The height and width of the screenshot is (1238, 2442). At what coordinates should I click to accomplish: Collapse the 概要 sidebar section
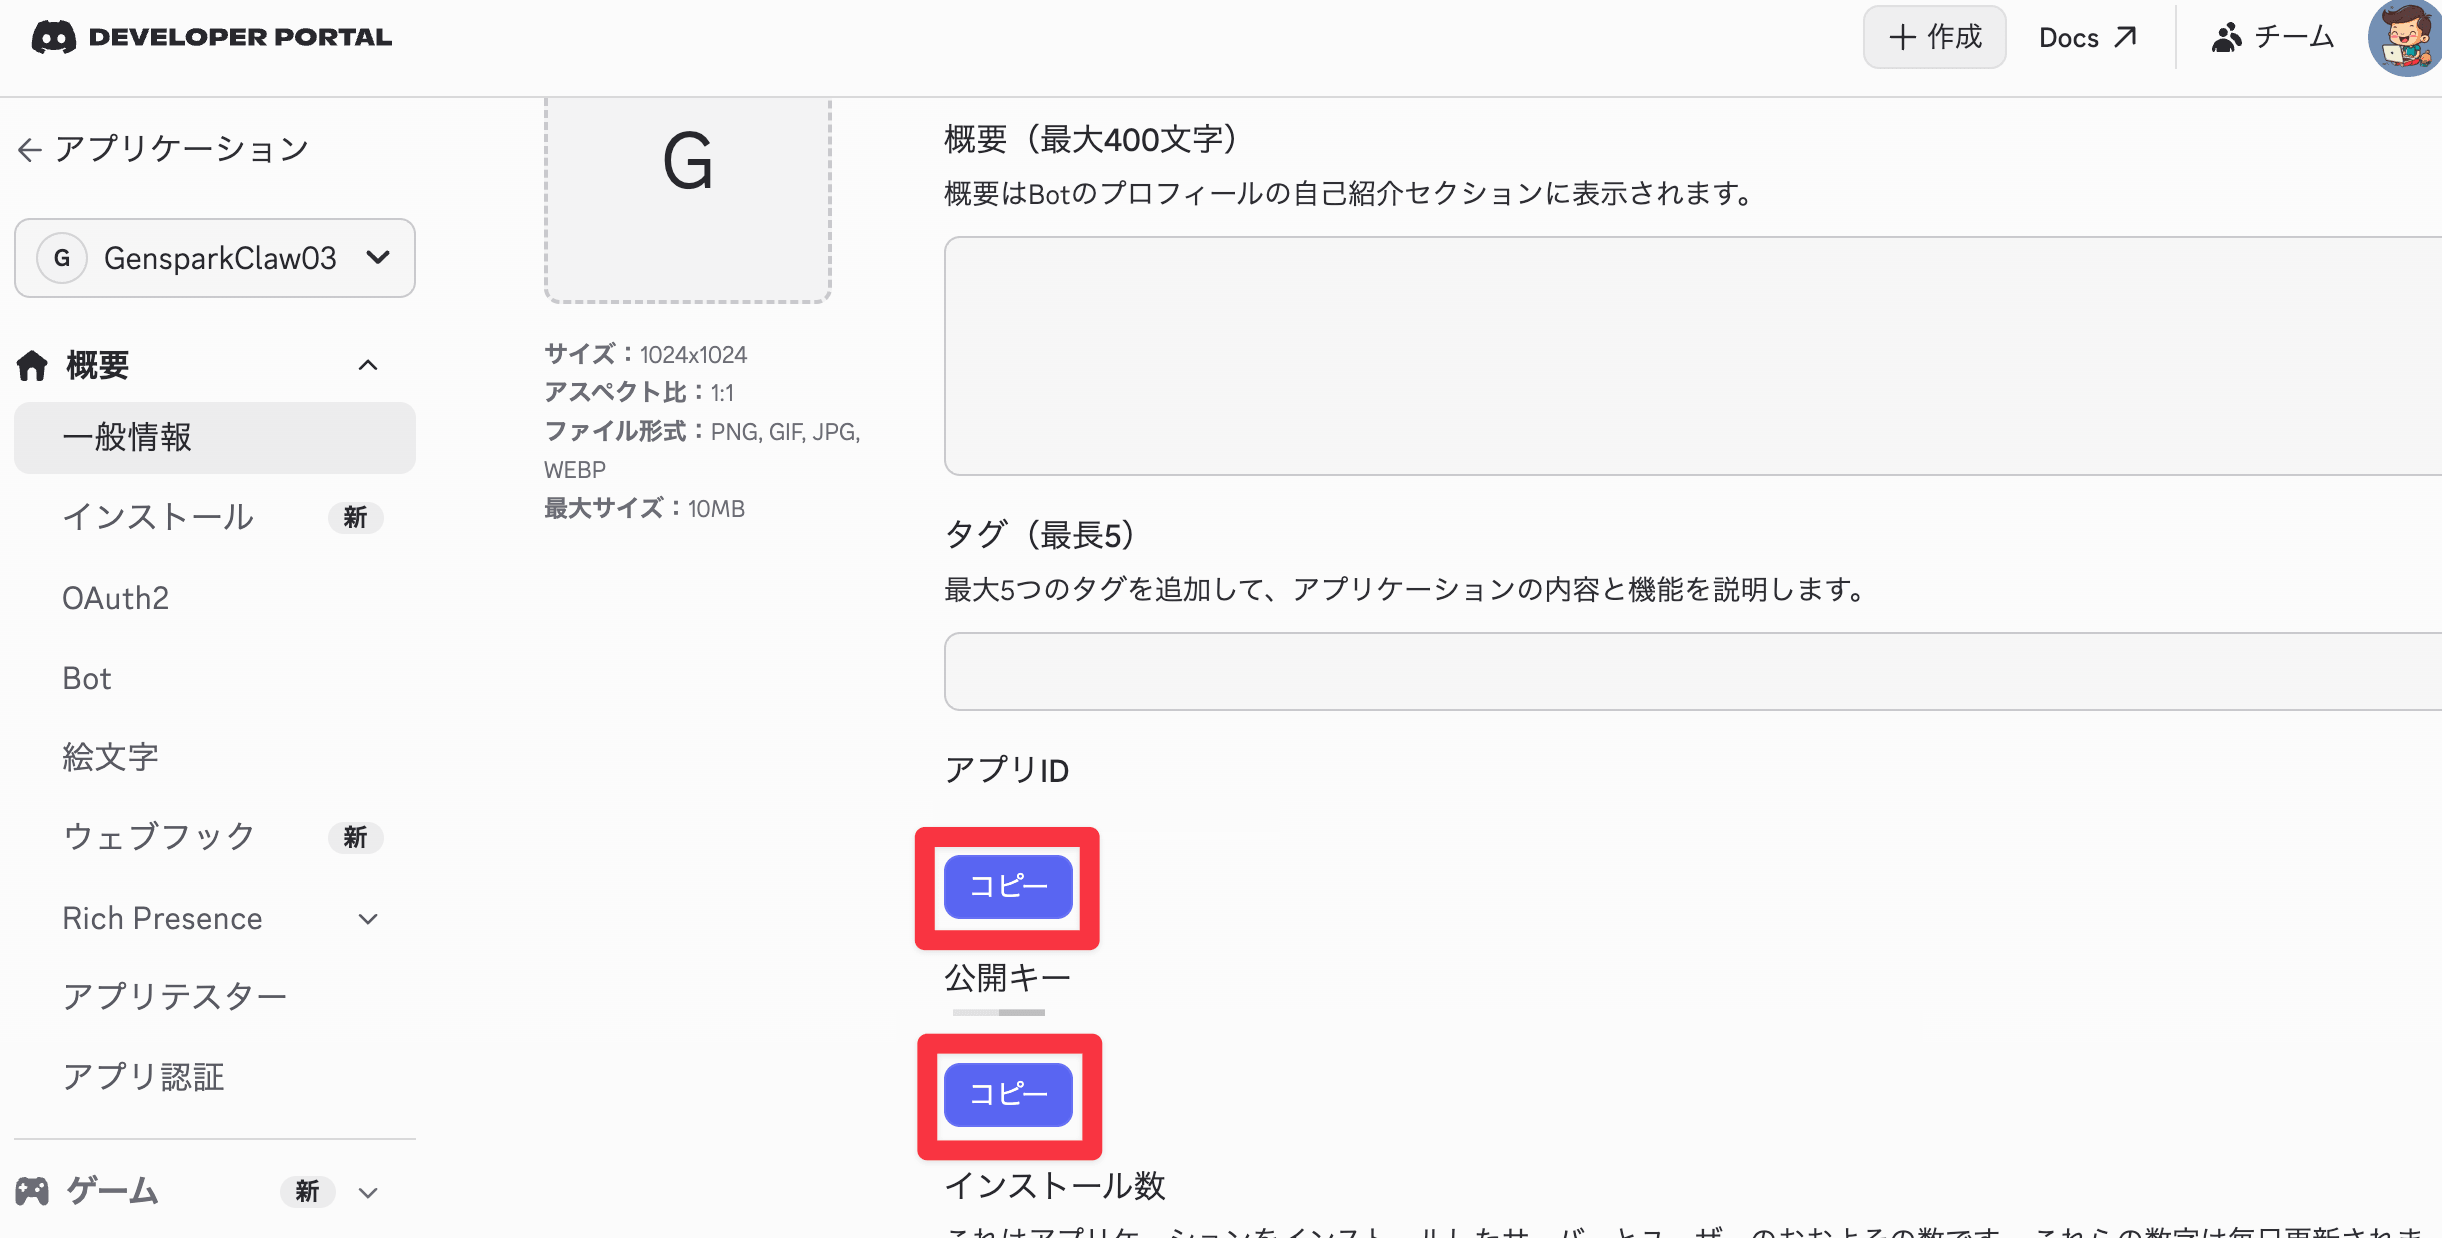point(368,366)
